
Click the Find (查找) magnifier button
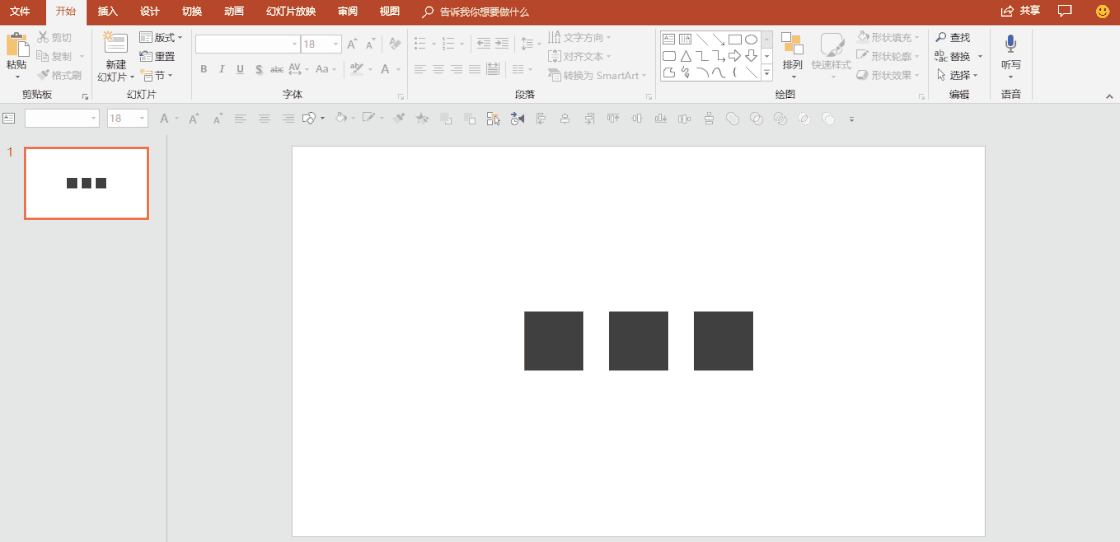point(952,38)
